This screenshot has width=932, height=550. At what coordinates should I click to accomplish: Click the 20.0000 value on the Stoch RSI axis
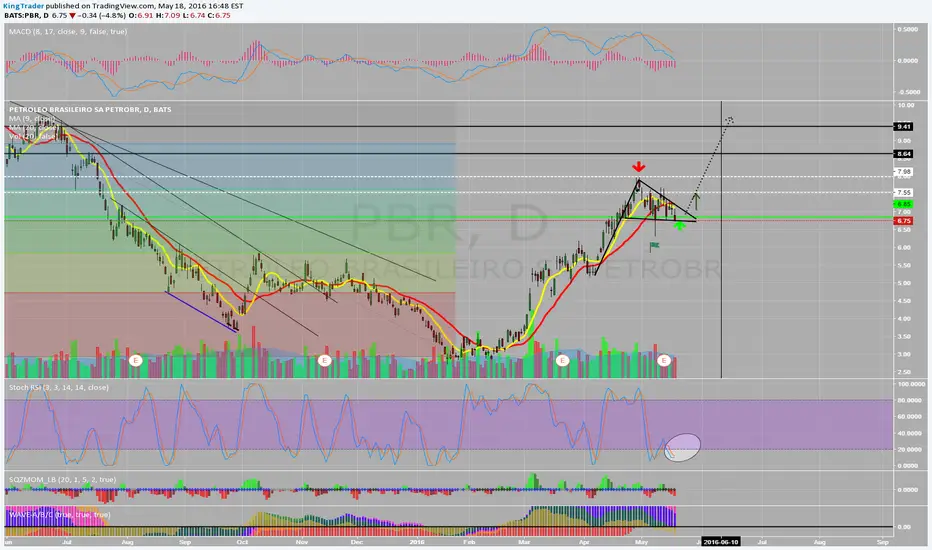pyautogui.click(x=909, y=450)
